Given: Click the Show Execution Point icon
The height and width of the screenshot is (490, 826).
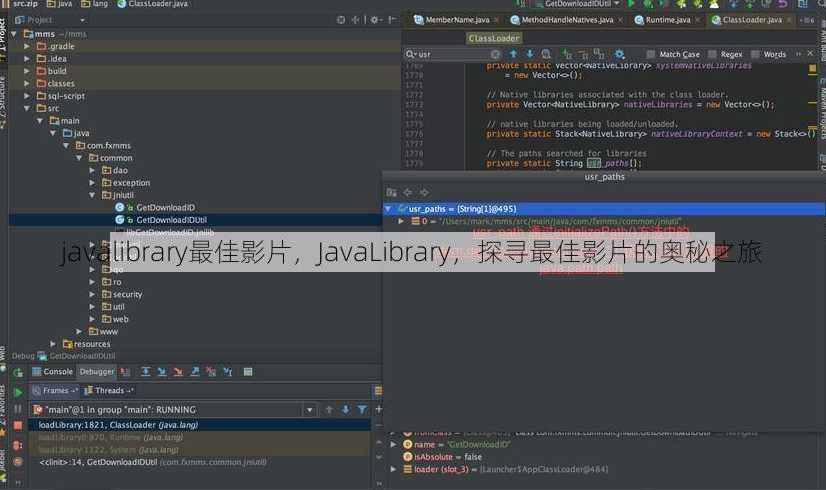Looking at the screenshot, I should pyautogui.click(x=125, y=372).
